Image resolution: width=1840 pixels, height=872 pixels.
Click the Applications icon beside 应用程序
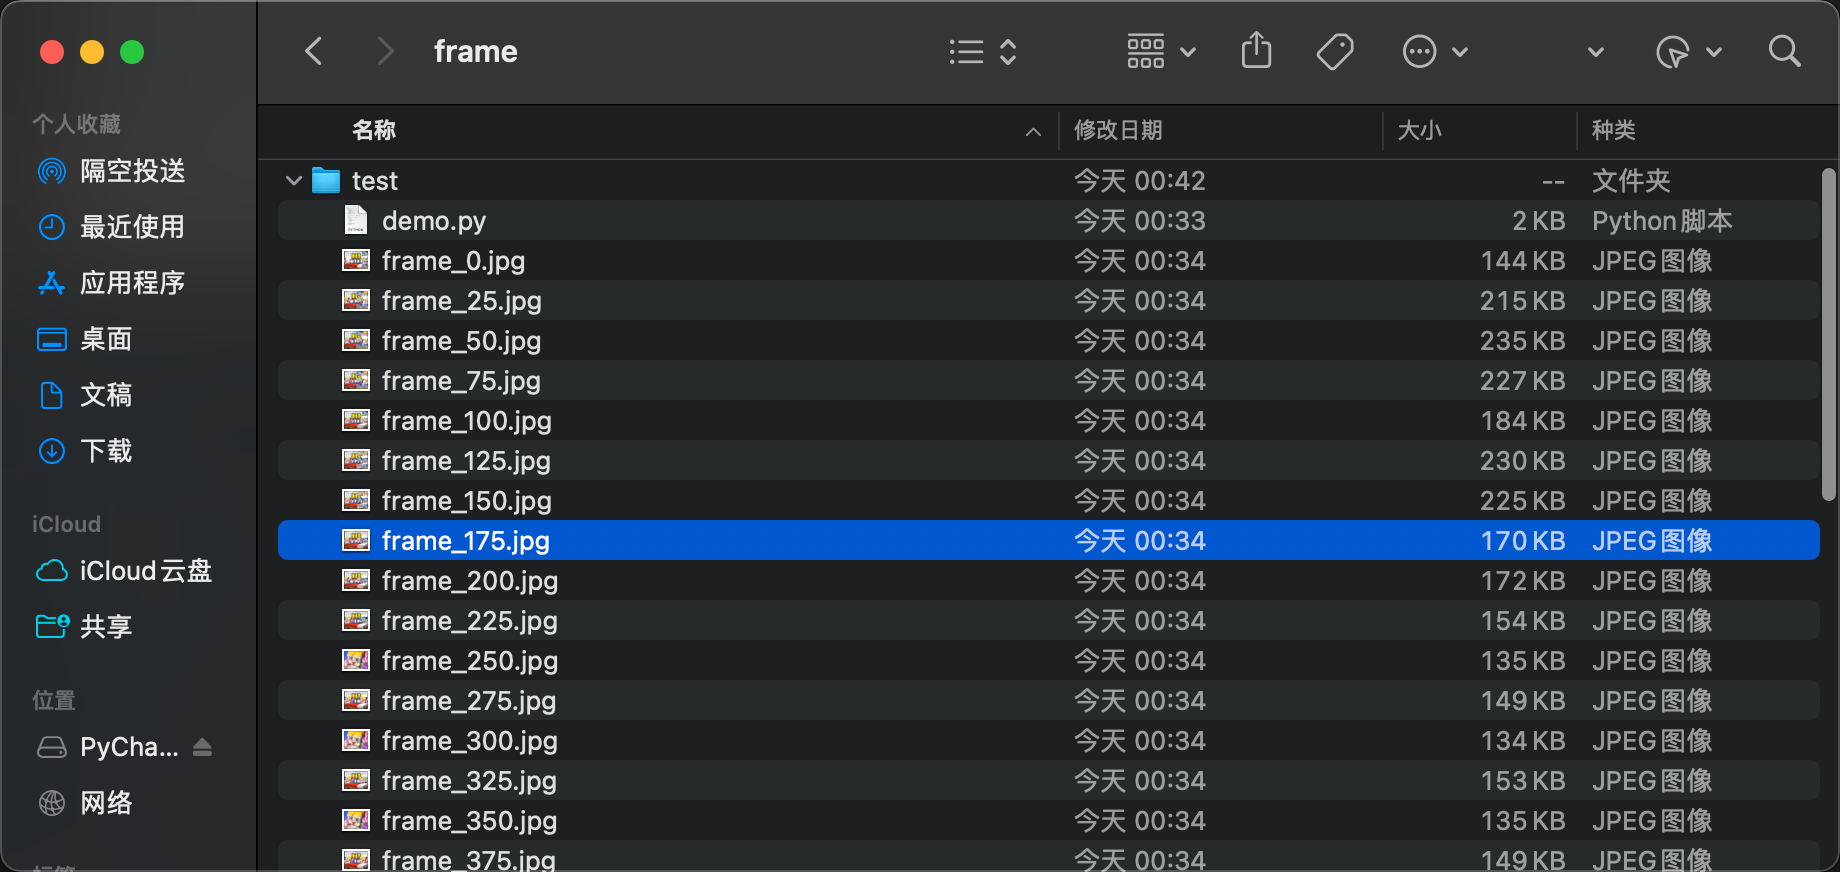click(52, 283)
